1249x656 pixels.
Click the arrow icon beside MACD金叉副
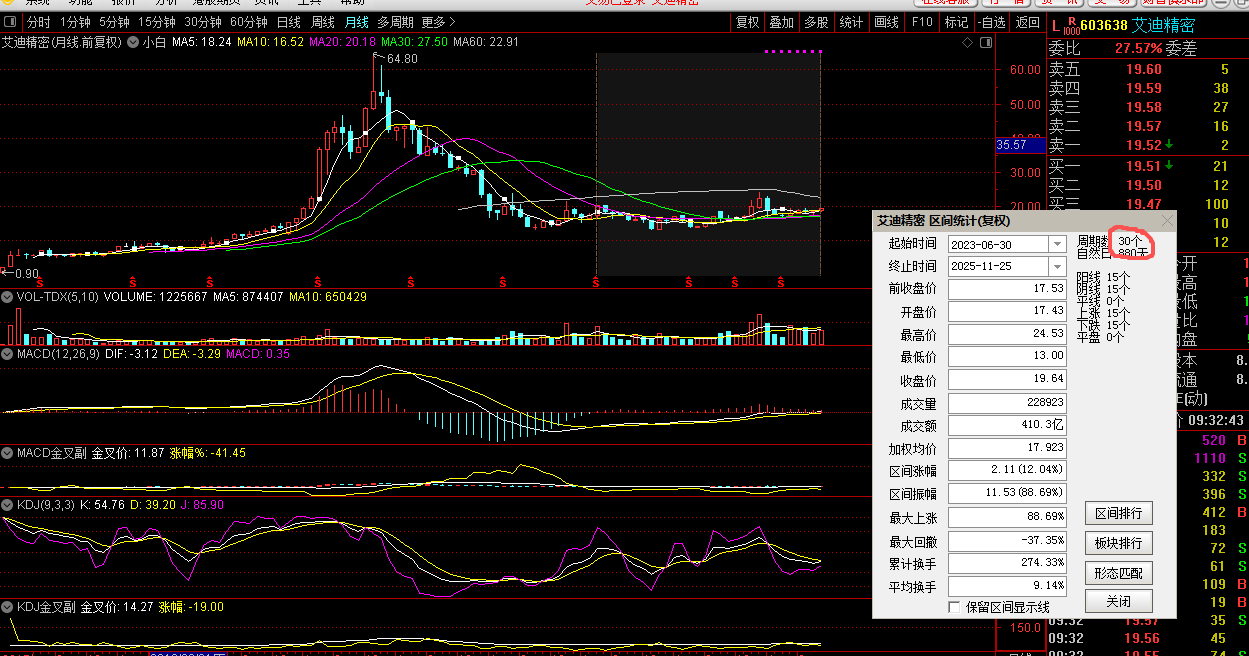(8, 453)
